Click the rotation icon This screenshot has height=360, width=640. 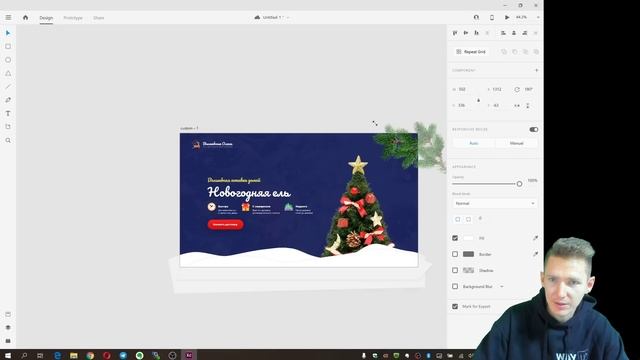pos(517,89)
